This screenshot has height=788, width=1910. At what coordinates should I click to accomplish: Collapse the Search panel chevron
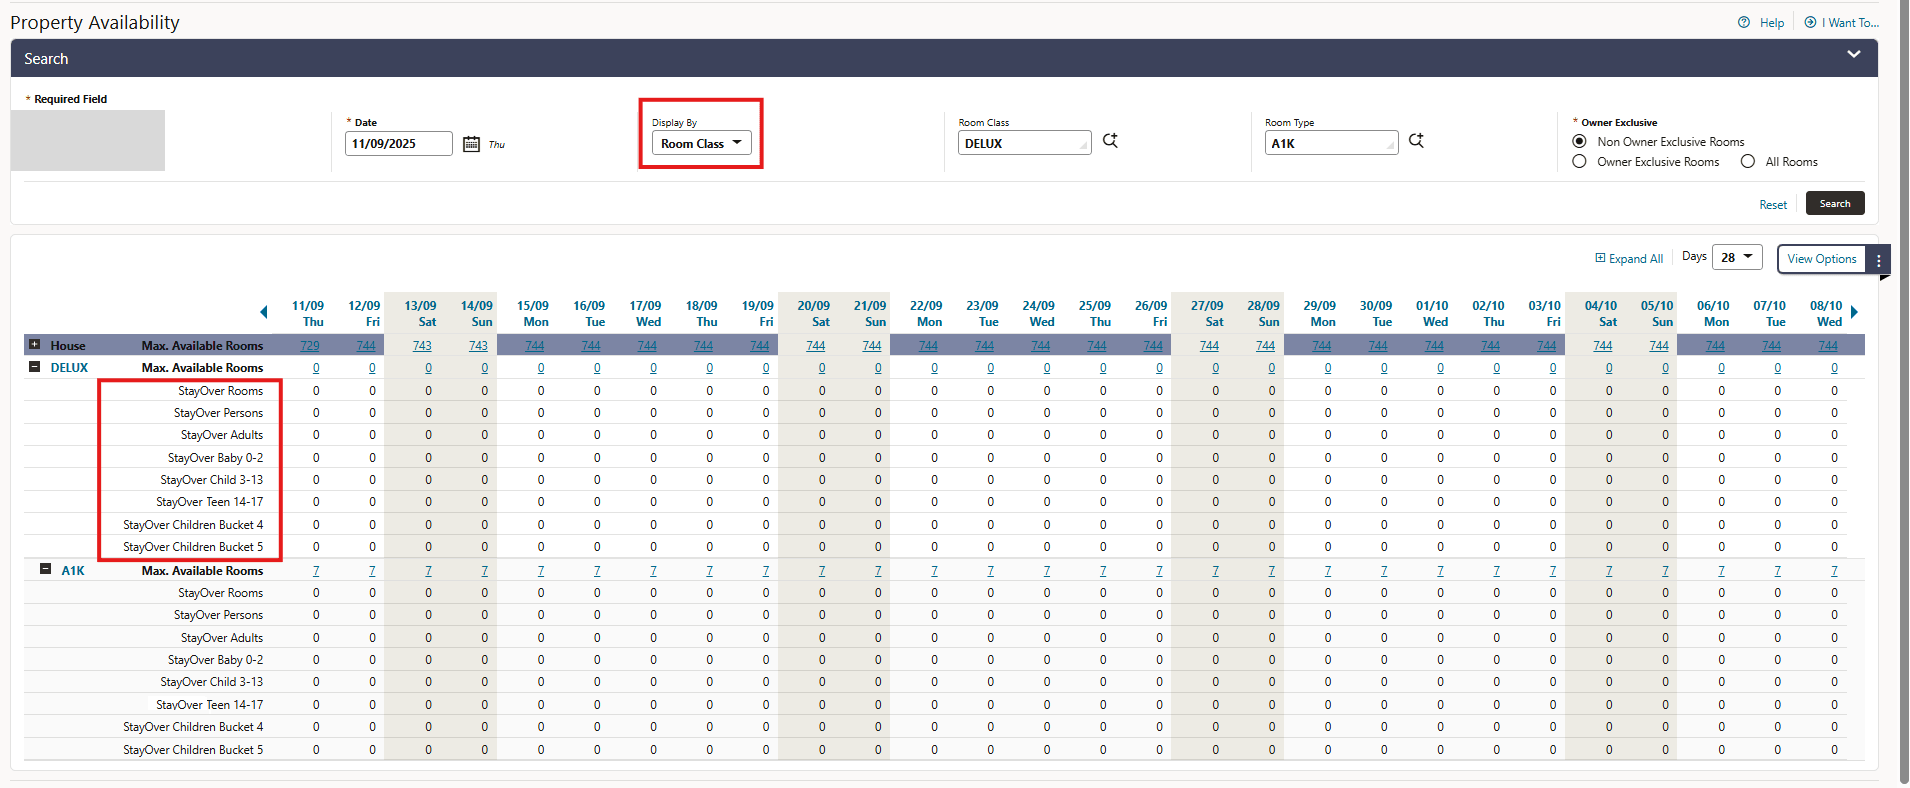[x=1853, y=55]
